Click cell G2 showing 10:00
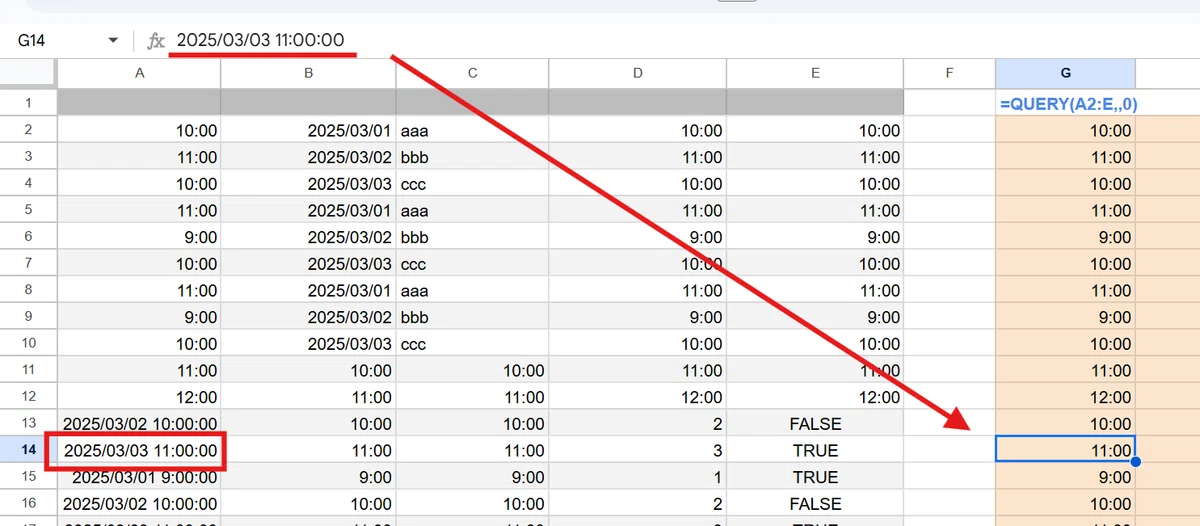Screen dimensions: 1200x526 1065,130
